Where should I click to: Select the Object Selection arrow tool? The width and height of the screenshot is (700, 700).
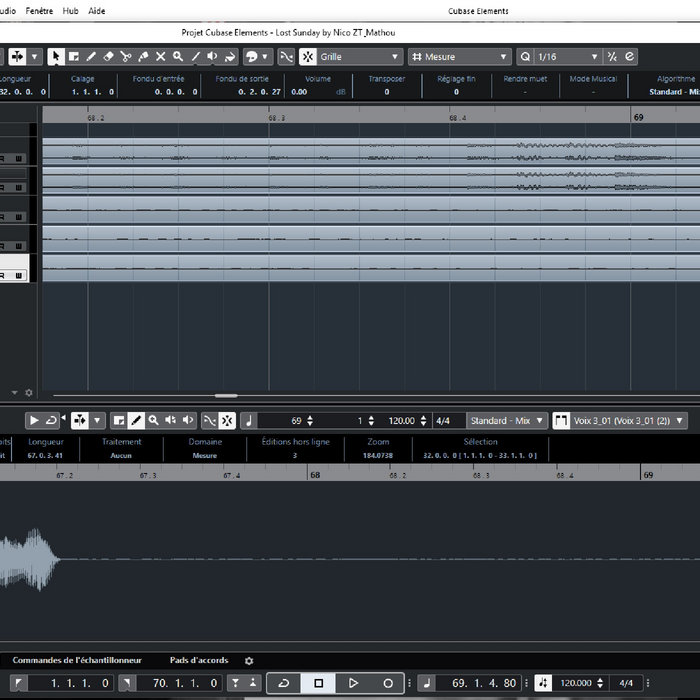56,57
